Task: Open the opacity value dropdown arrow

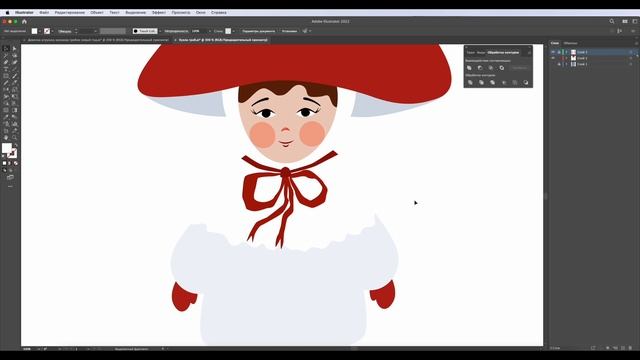Action: point(210,31)
